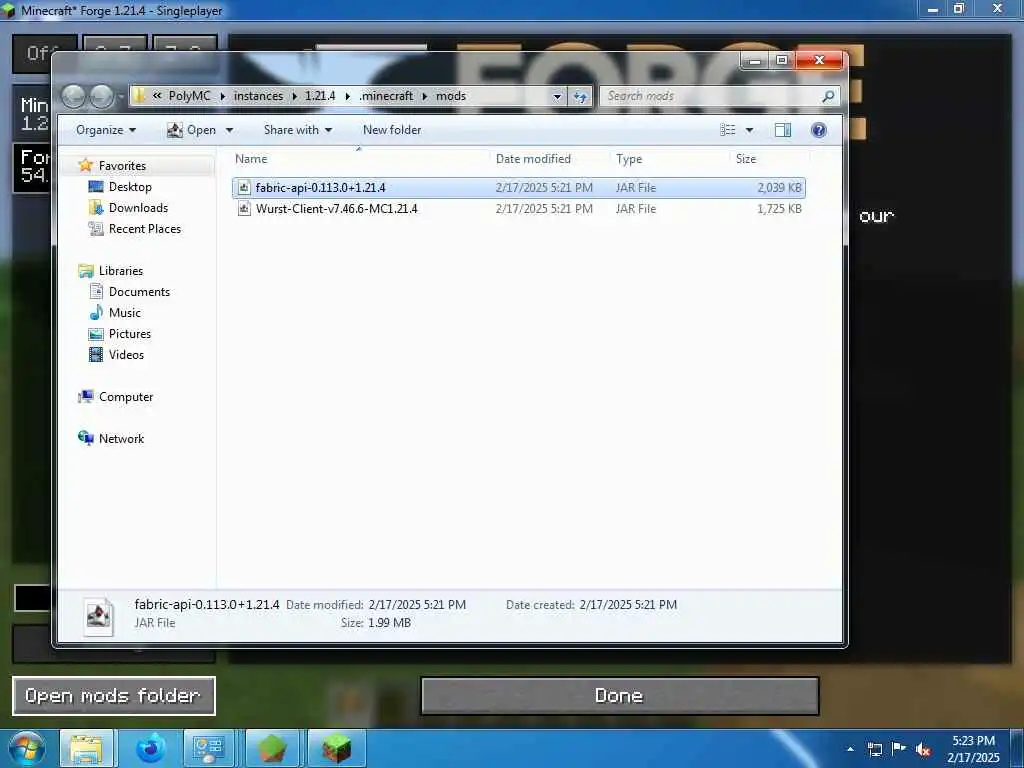Click the Recent Places icon

point(95,229)
